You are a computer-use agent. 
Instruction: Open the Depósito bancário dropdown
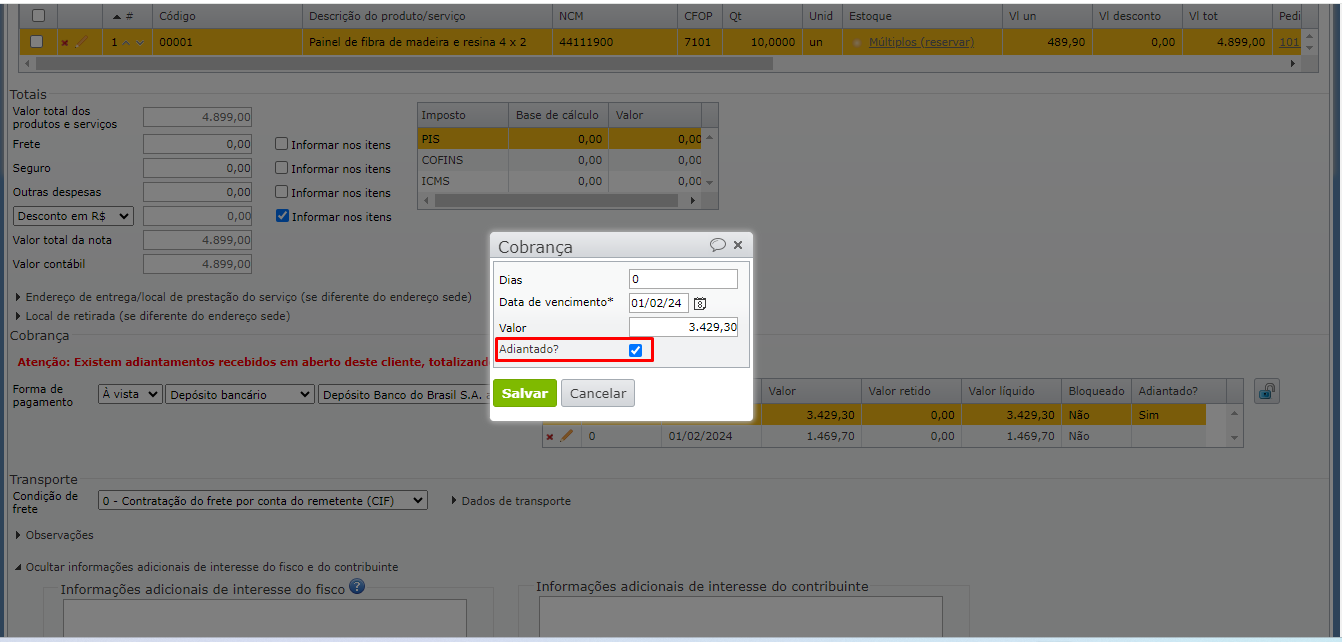240,395
